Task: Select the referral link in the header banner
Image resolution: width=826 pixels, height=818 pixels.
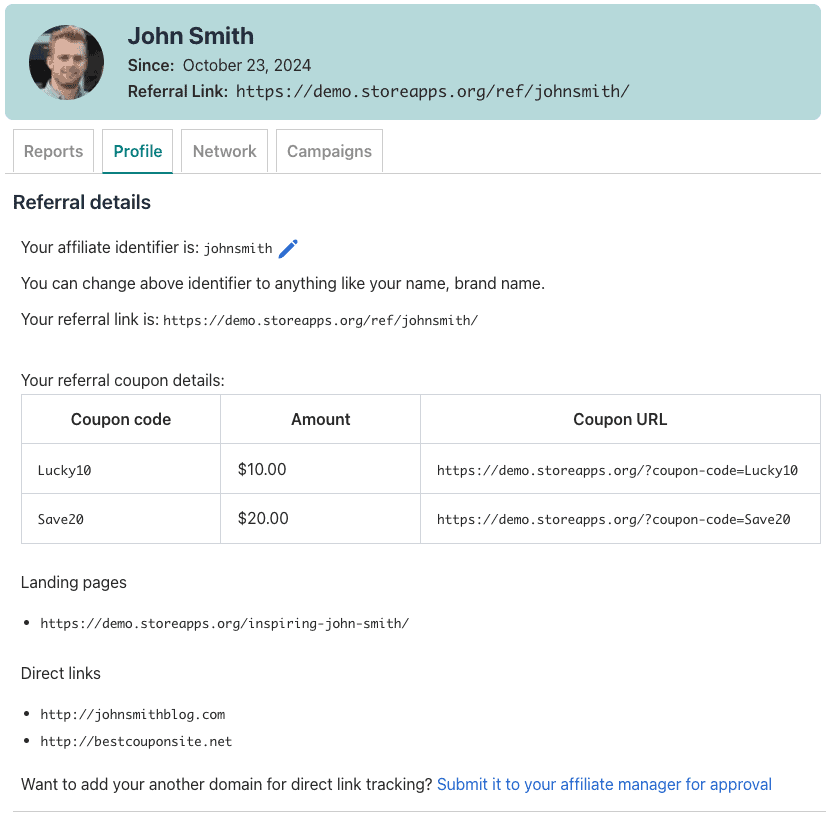Action: coord(432,90)
